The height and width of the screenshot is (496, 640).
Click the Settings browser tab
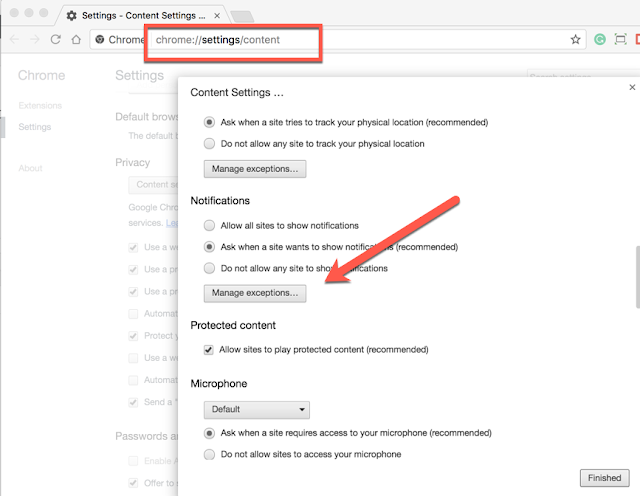tap(138, 16)
